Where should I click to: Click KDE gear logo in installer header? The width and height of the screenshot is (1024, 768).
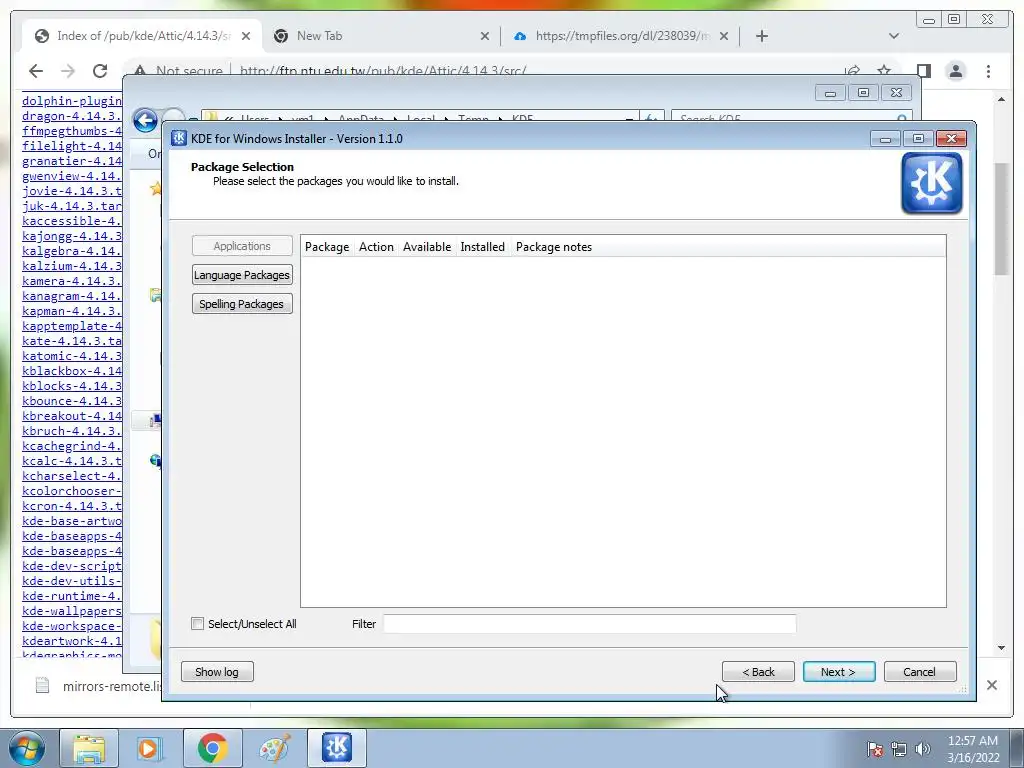pyautogui.click(x=931, y=184)
